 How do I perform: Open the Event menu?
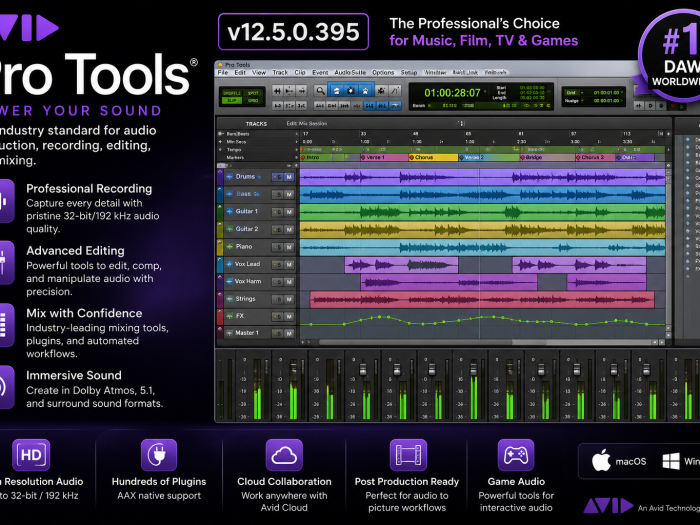(320, 72)
